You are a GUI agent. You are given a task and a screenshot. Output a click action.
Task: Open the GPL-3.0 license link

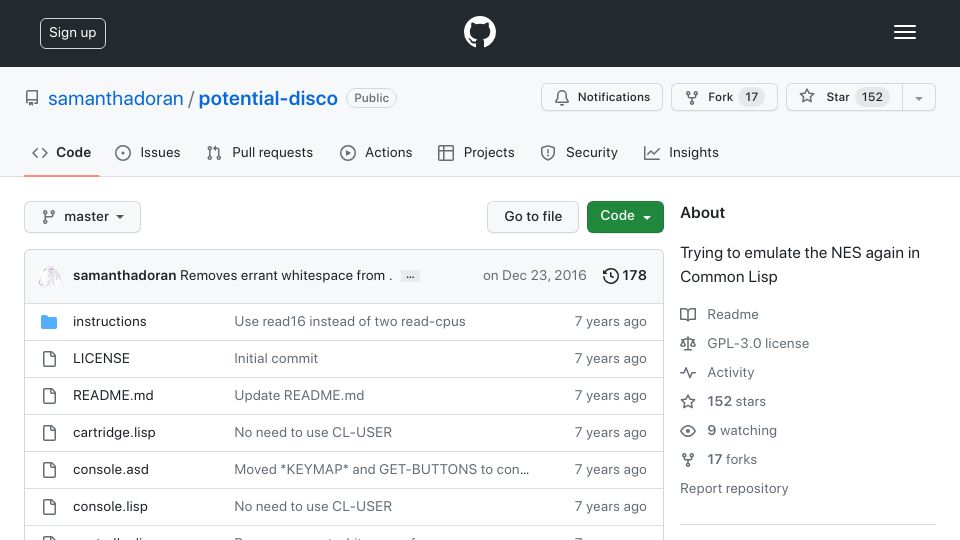758,343
